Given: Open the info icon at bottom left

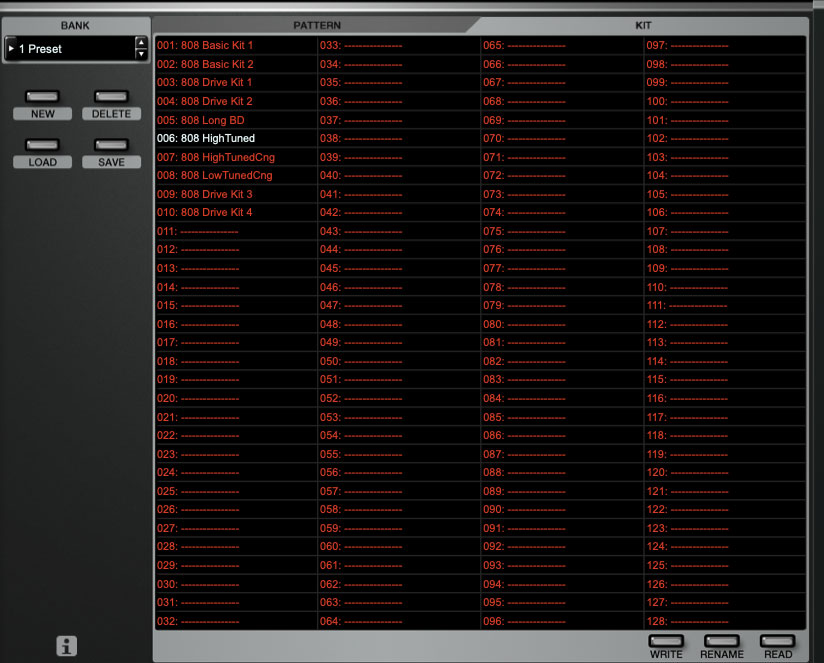Looking at the screenshot, I should click(66, 646).
